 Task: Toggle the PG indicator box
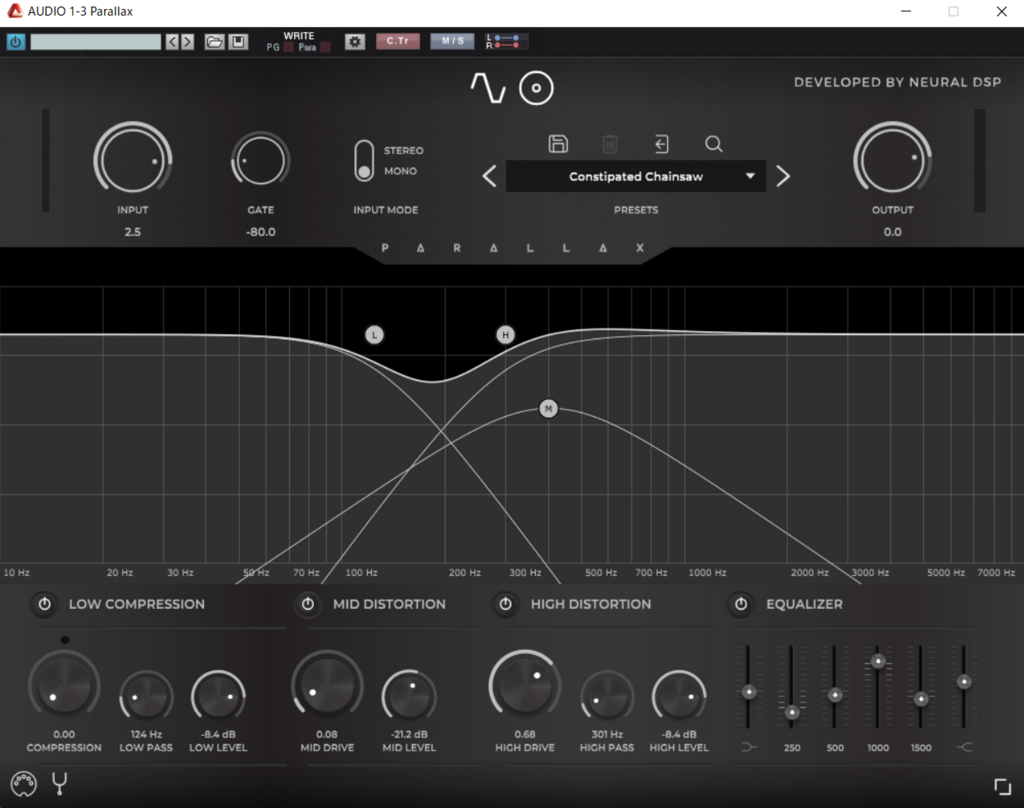[x=289, y=47]
